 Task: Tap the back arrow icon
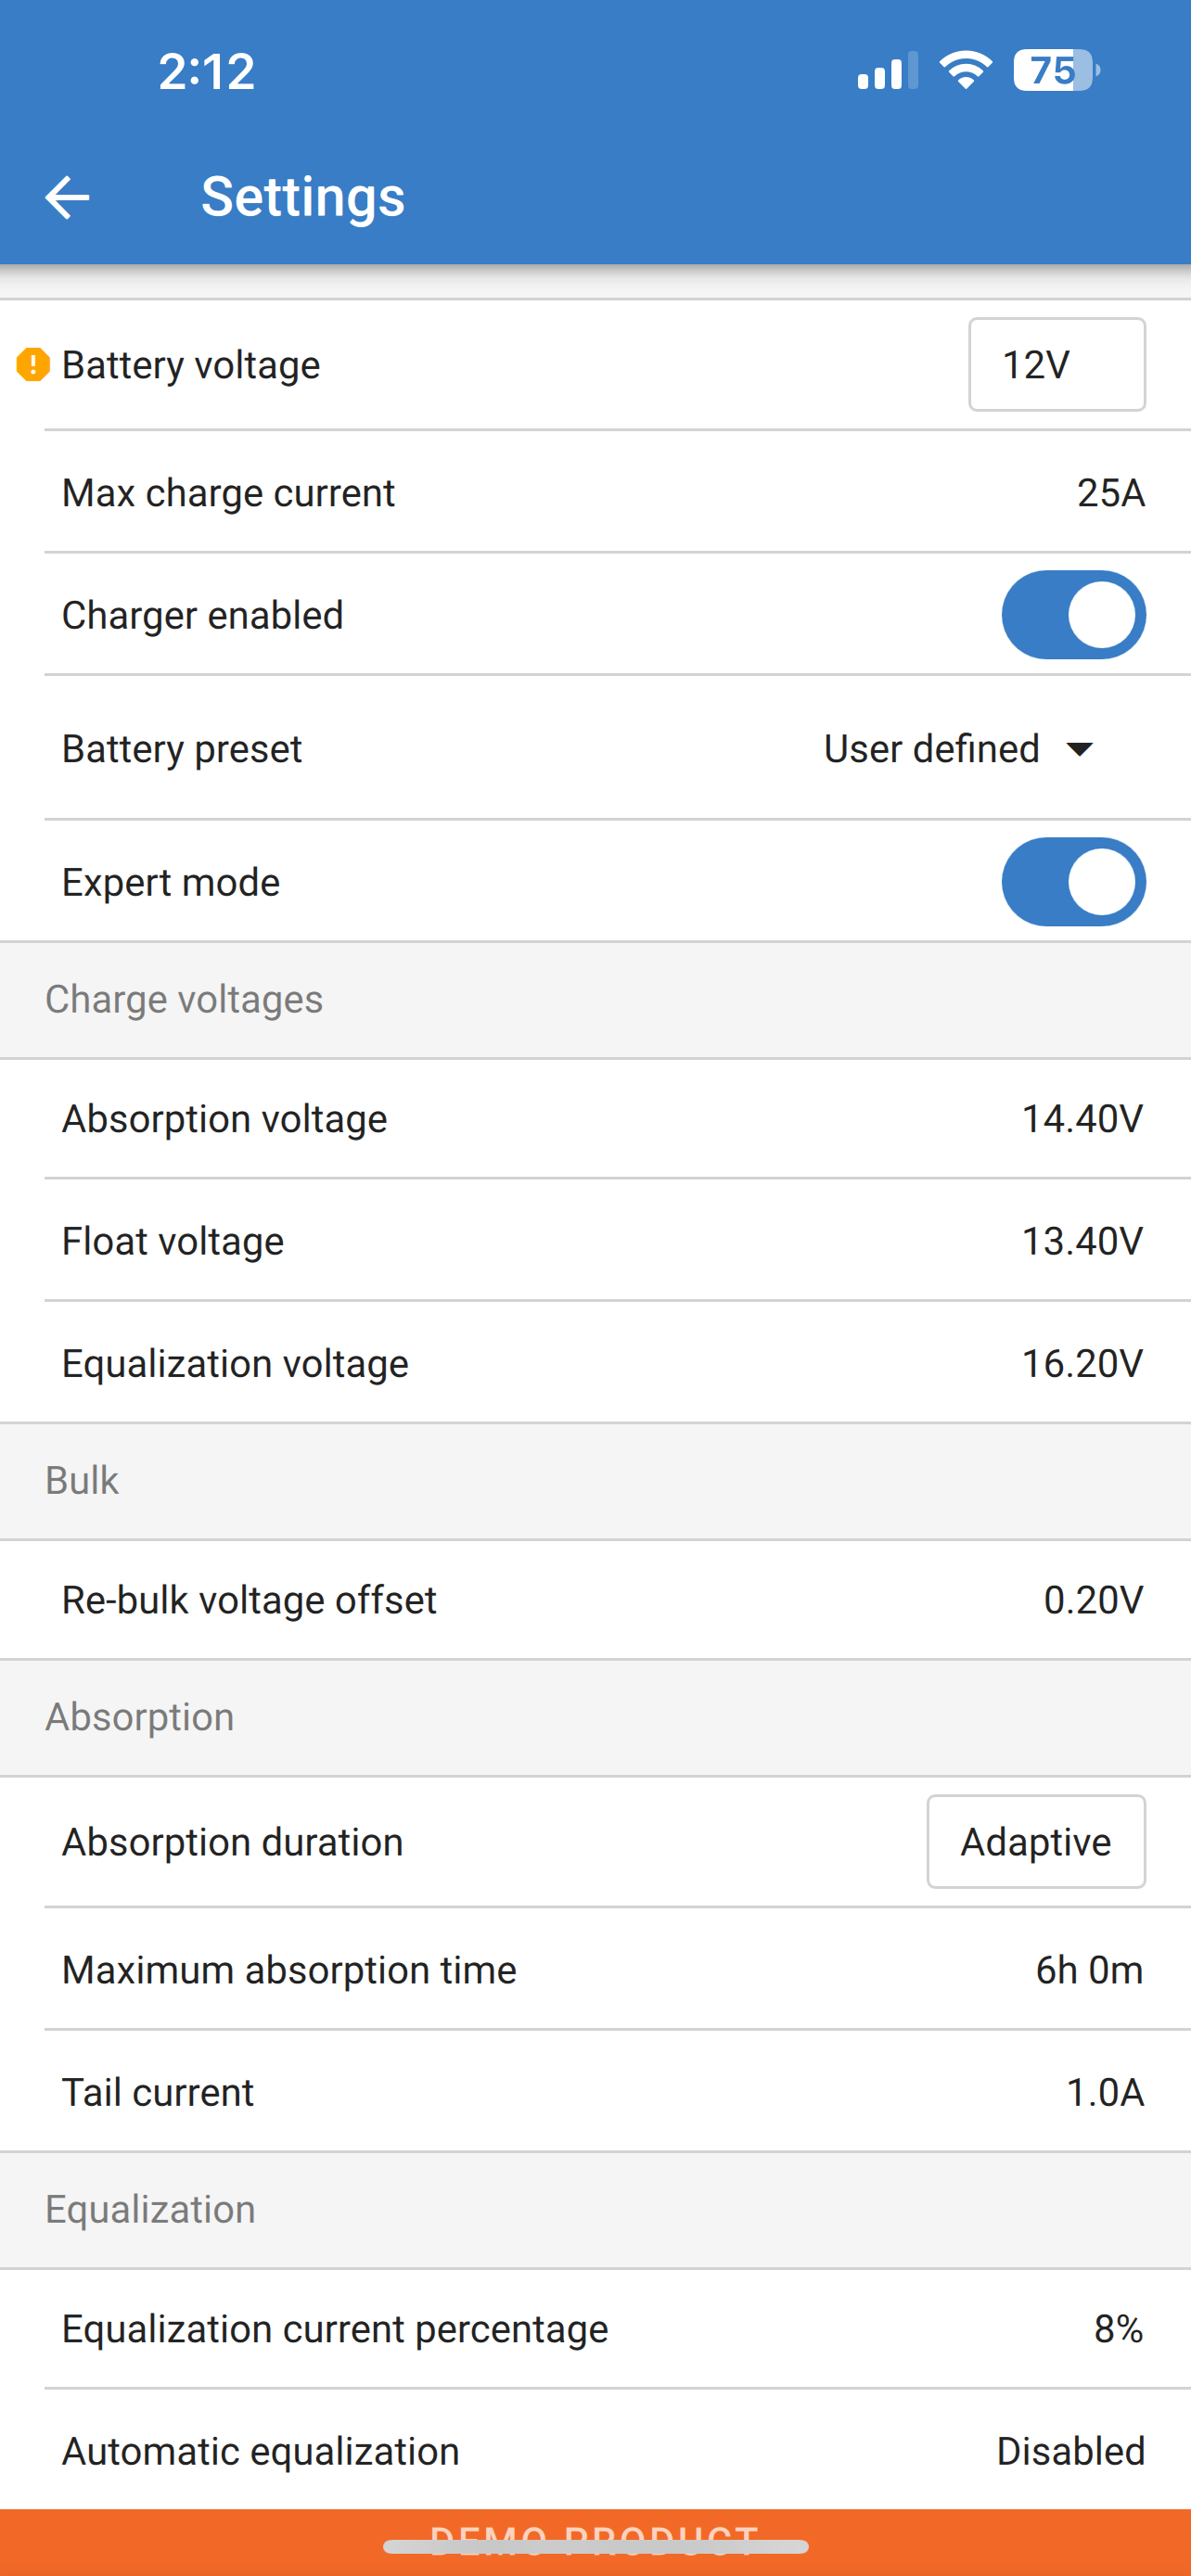(x=68, y=197)
